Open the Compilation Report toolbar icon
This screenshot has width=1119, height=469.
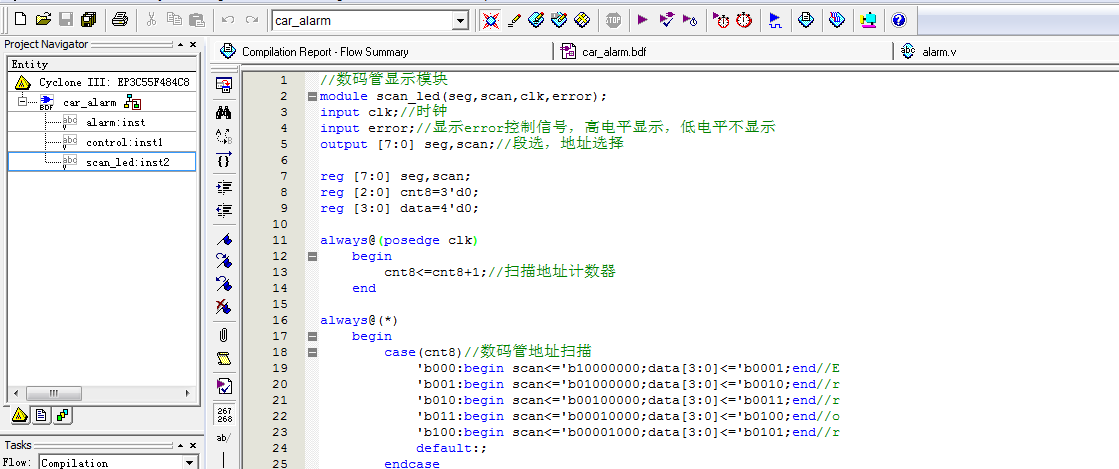tap(806, 20)
